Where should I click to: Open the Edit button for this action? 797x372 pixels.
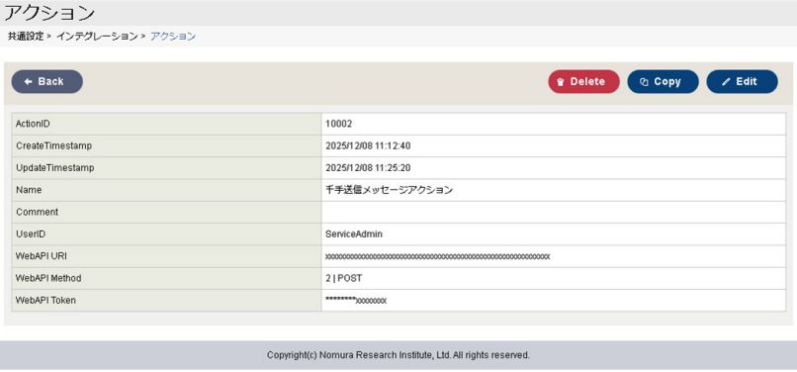(742, 82)
